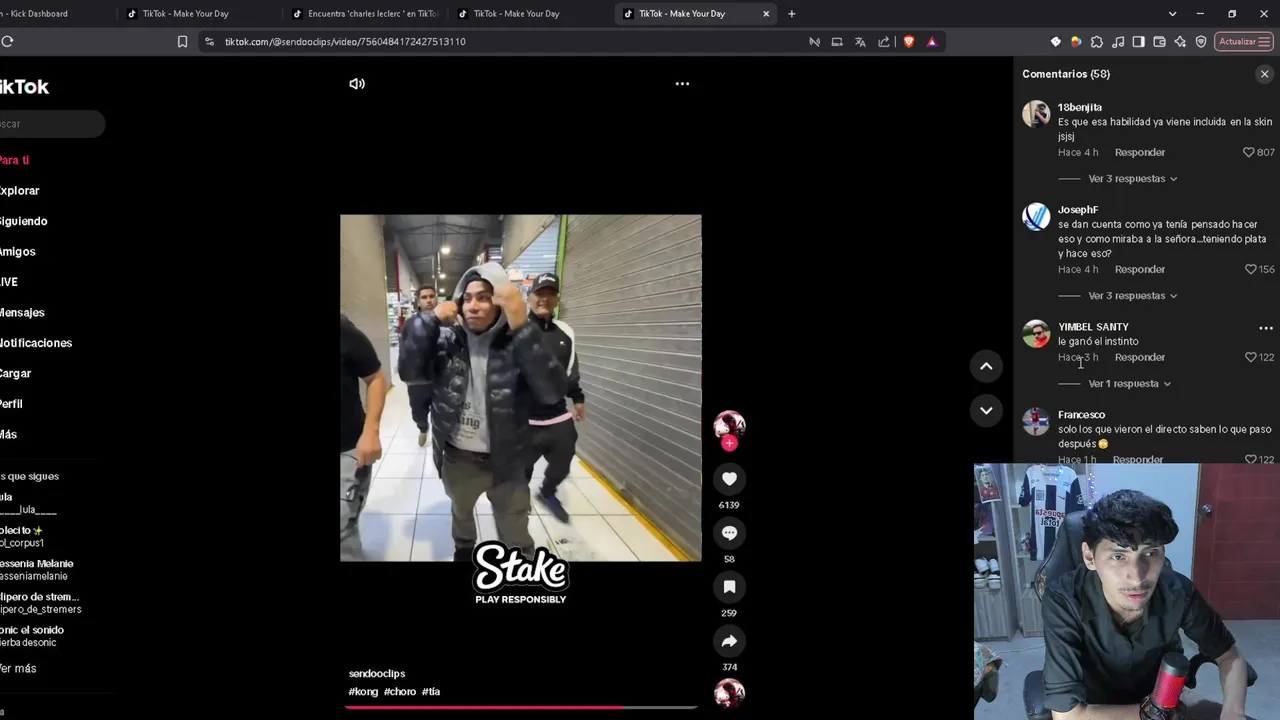Screen dimensions: 1280x720
Task: Open sendooclips username under the video
Action: (x=377, y=674)
